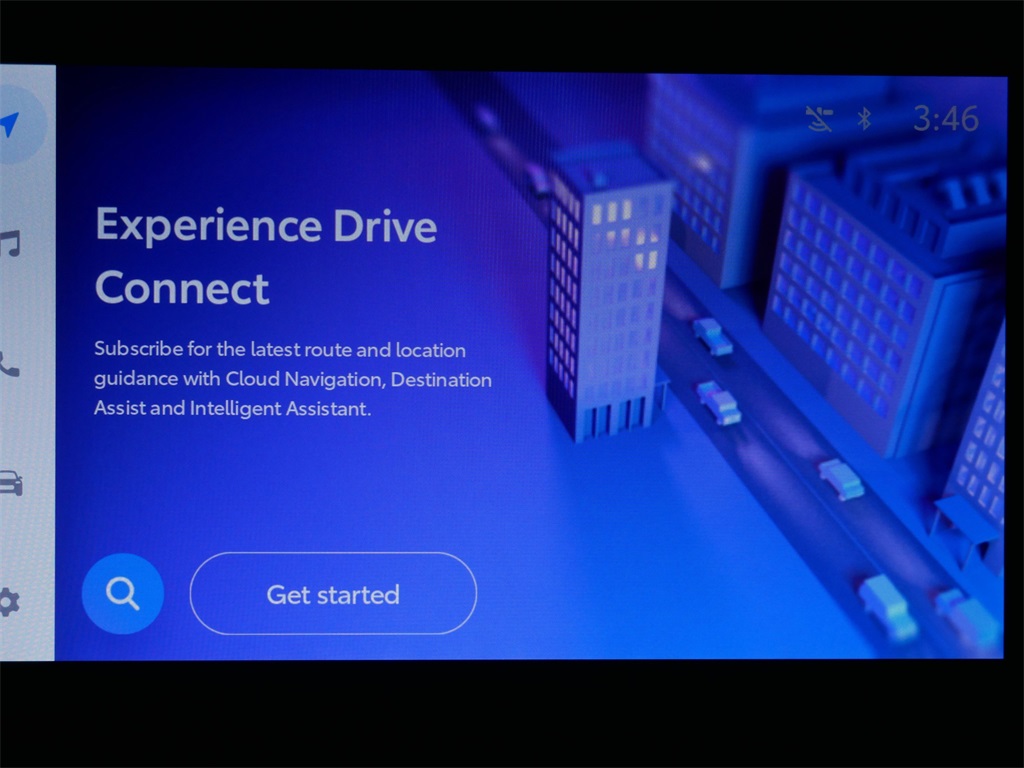Open the phone handset icon
Screen dimensions: 1024x768
[10, 364]
